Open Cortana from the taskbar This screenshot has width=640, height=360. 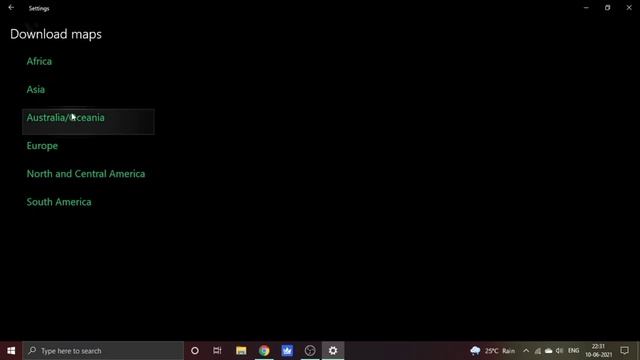pyautogui.click(x=195, y=351)
